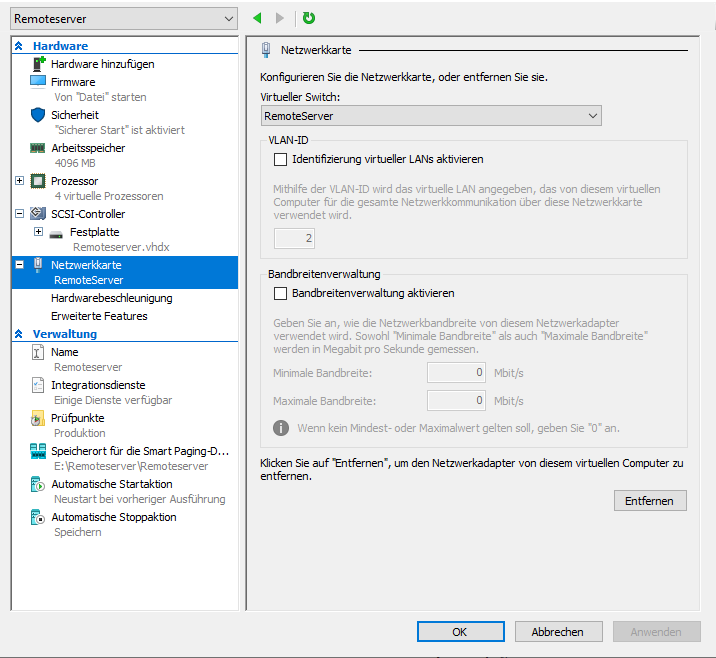Collapse the Verwaltung section chevron
The image size is (716, 658).
click(19, 334)
